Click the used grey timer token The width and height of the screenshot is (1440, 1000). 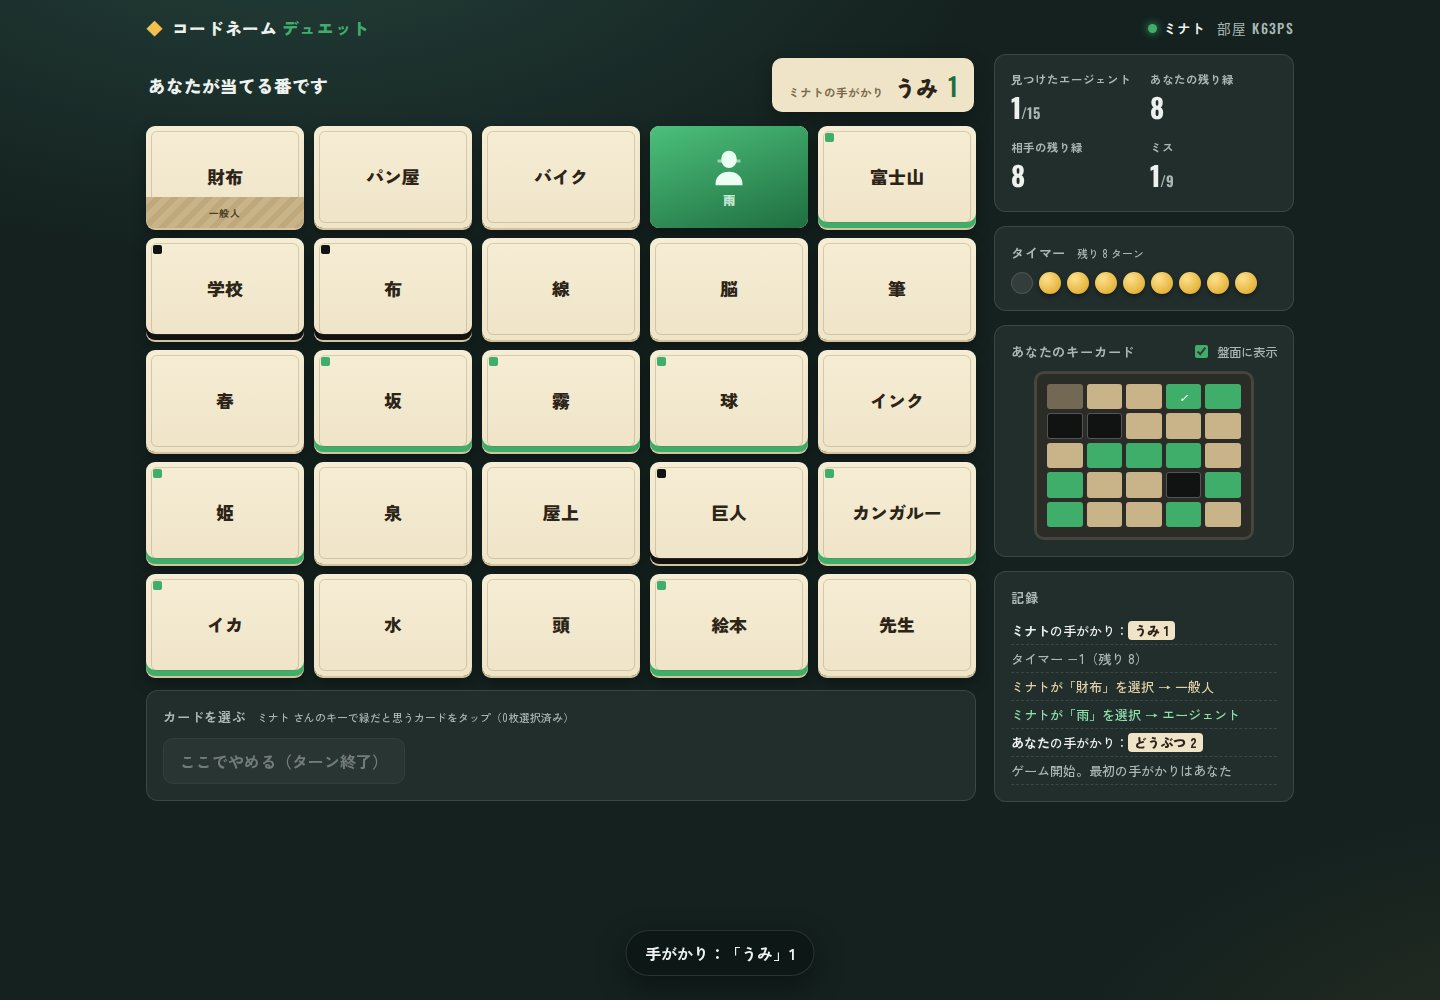pos(1022,283)
